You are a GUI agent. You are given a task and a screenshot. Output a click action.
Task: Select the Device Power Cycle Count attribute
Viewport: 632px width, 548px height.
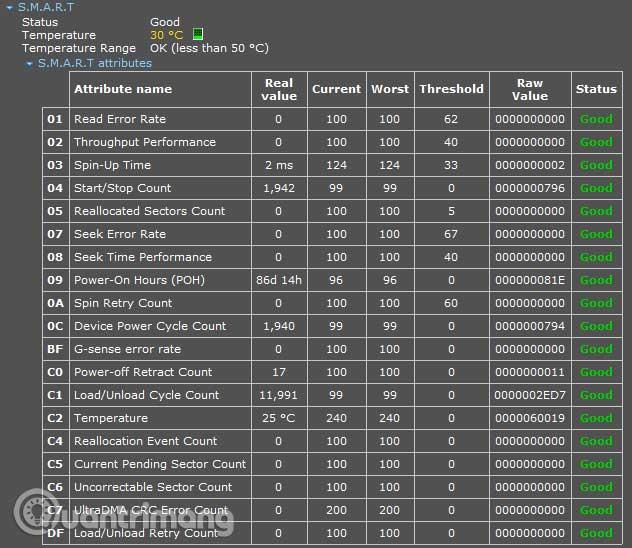(150, 326)
